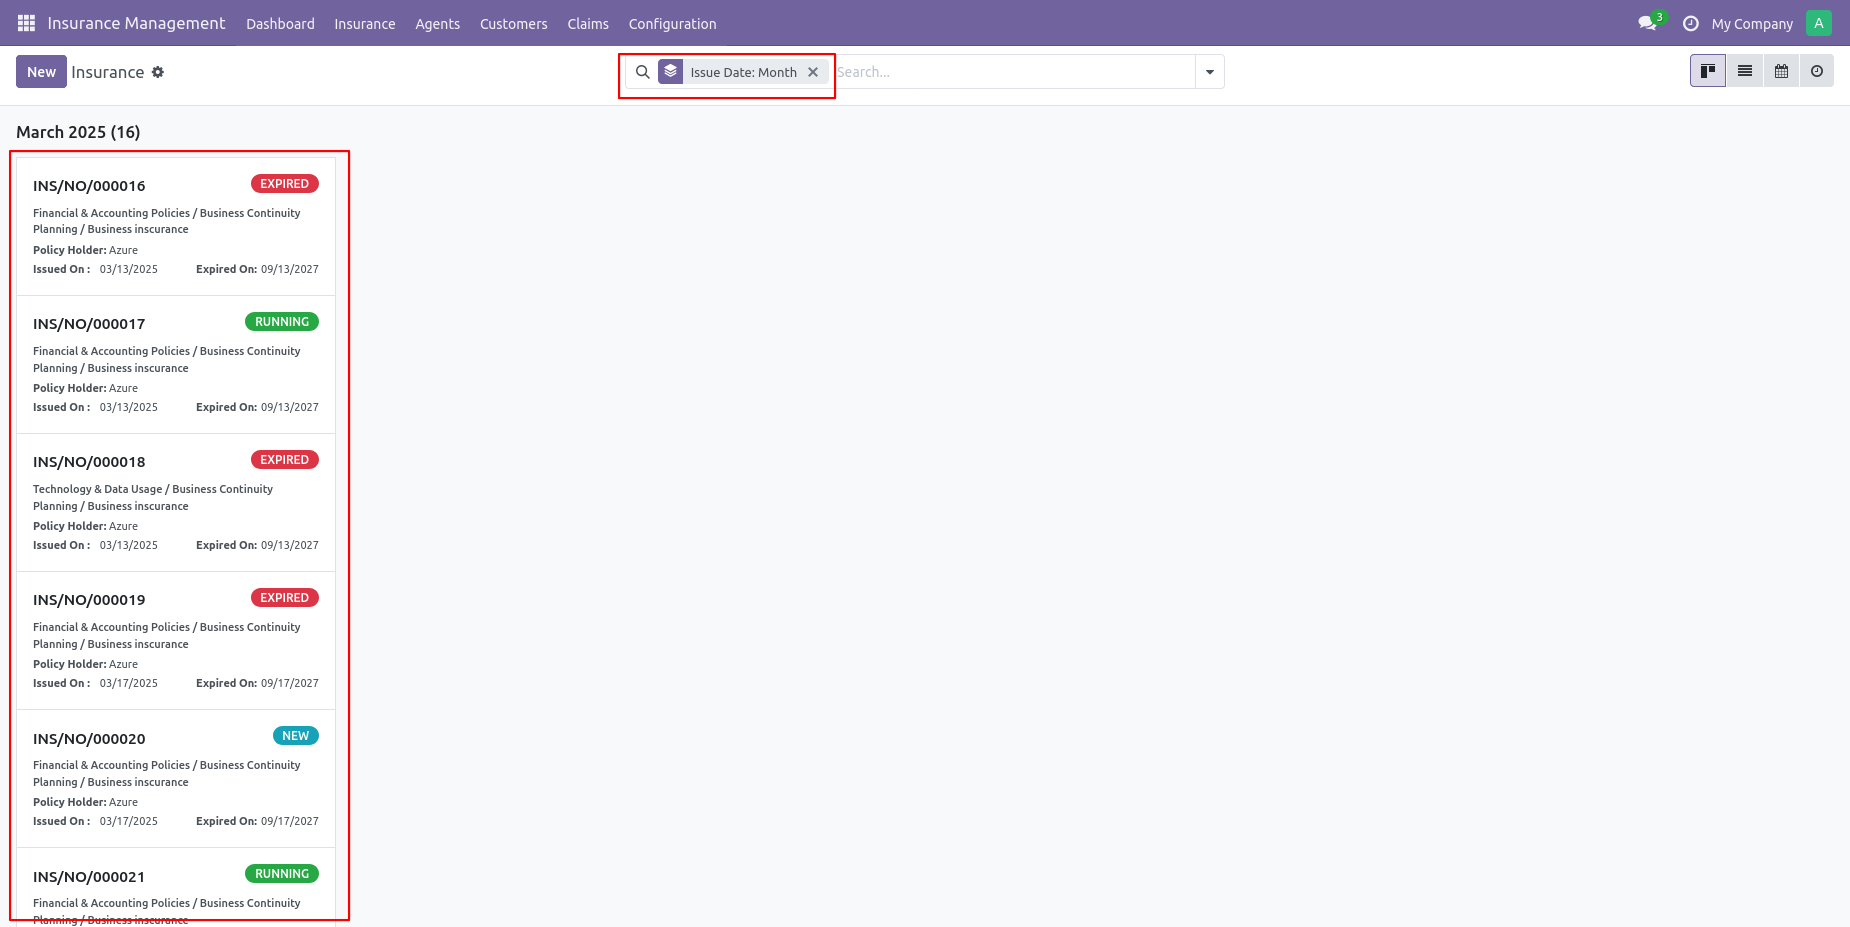This screenshot has height=927, width=1850.
Task: Focus the Search input field
Action: pyautogui.click(x=1013, y=72)
